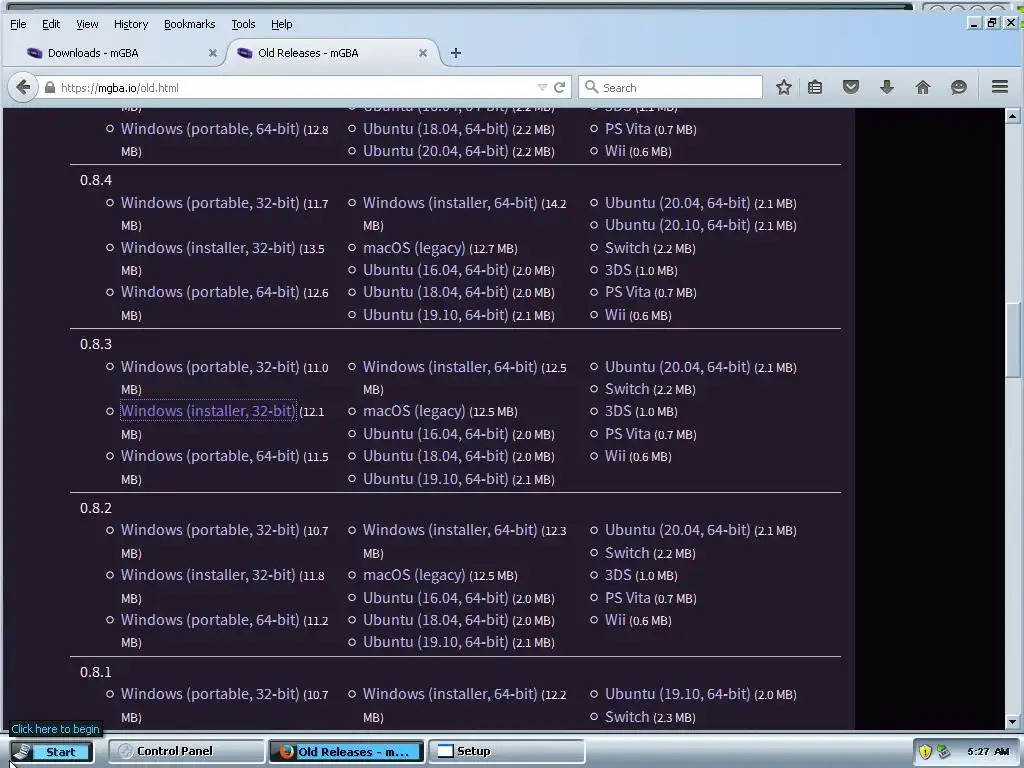Image resolution: width=1024 pixels, height=768 pixels.
Task: Select the Old Releases - mGBA tab
Action: pos(333,53)
